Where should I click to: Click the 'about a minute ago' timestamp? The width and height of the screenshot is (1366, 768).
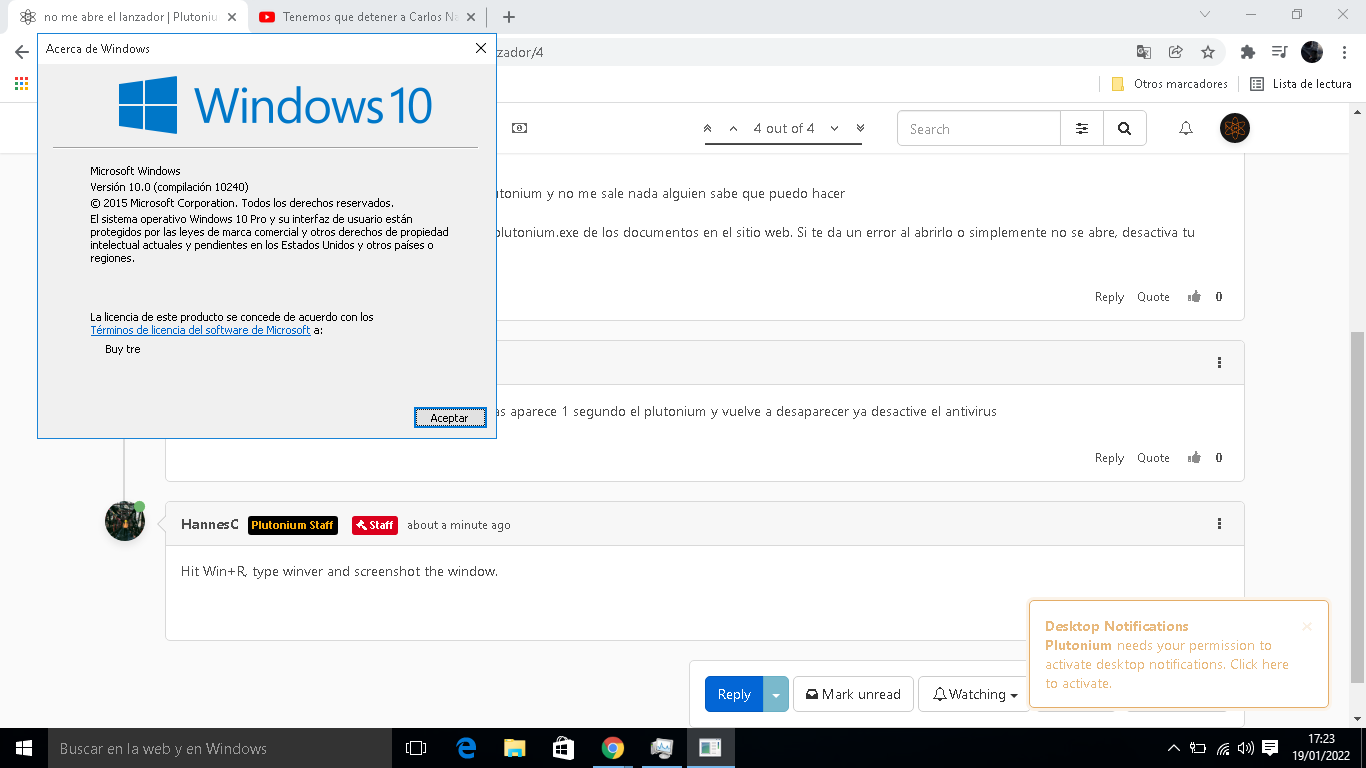(458, 525)
